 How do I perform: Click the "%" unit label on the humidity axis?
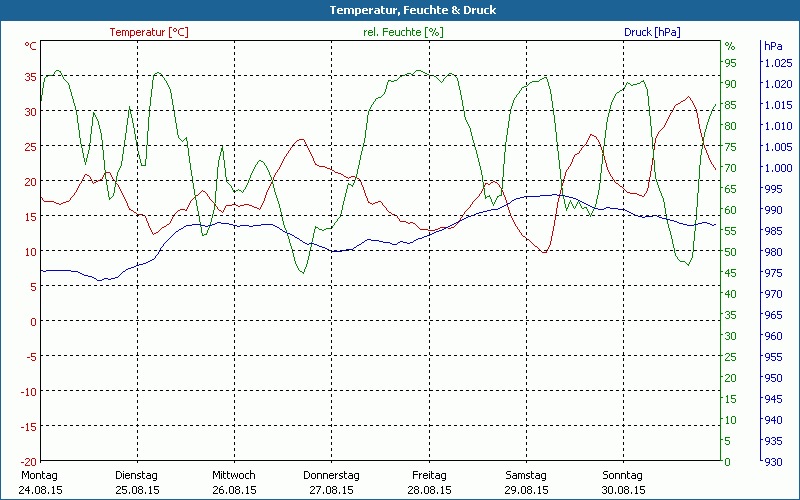[x=730, y=46]
